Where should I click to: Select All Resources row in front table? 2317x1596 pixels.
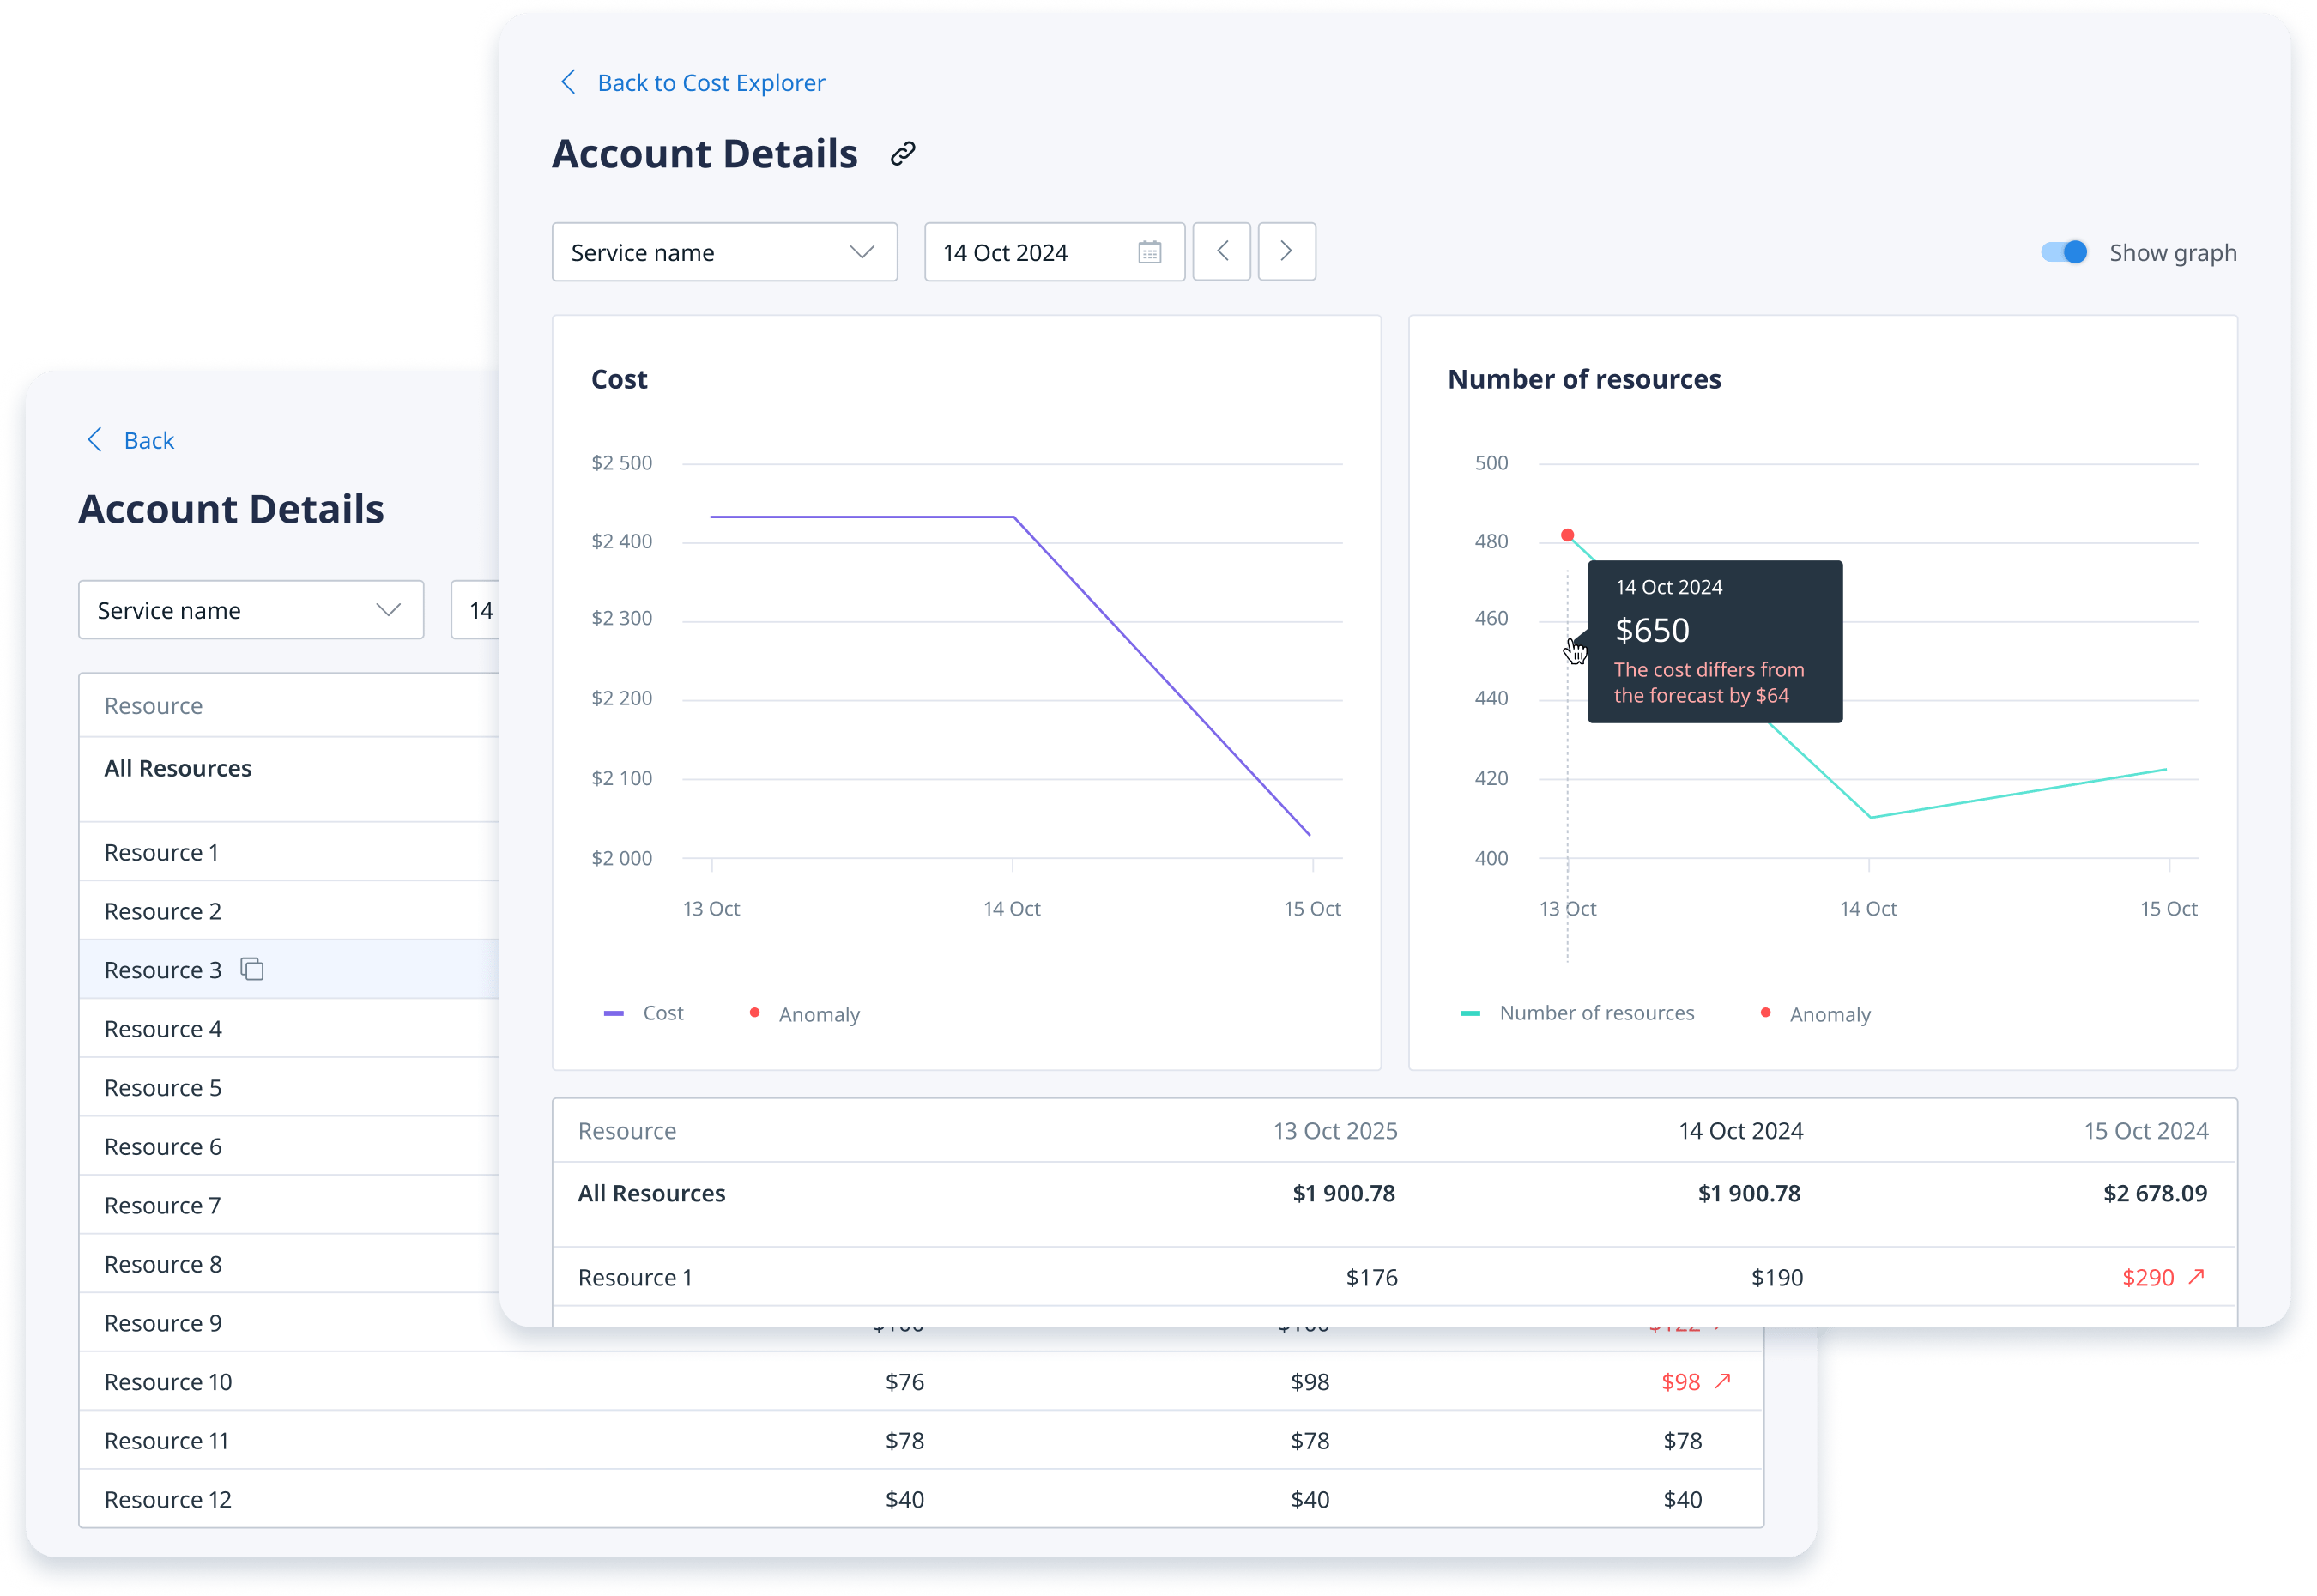[x=1395, y=1203]
